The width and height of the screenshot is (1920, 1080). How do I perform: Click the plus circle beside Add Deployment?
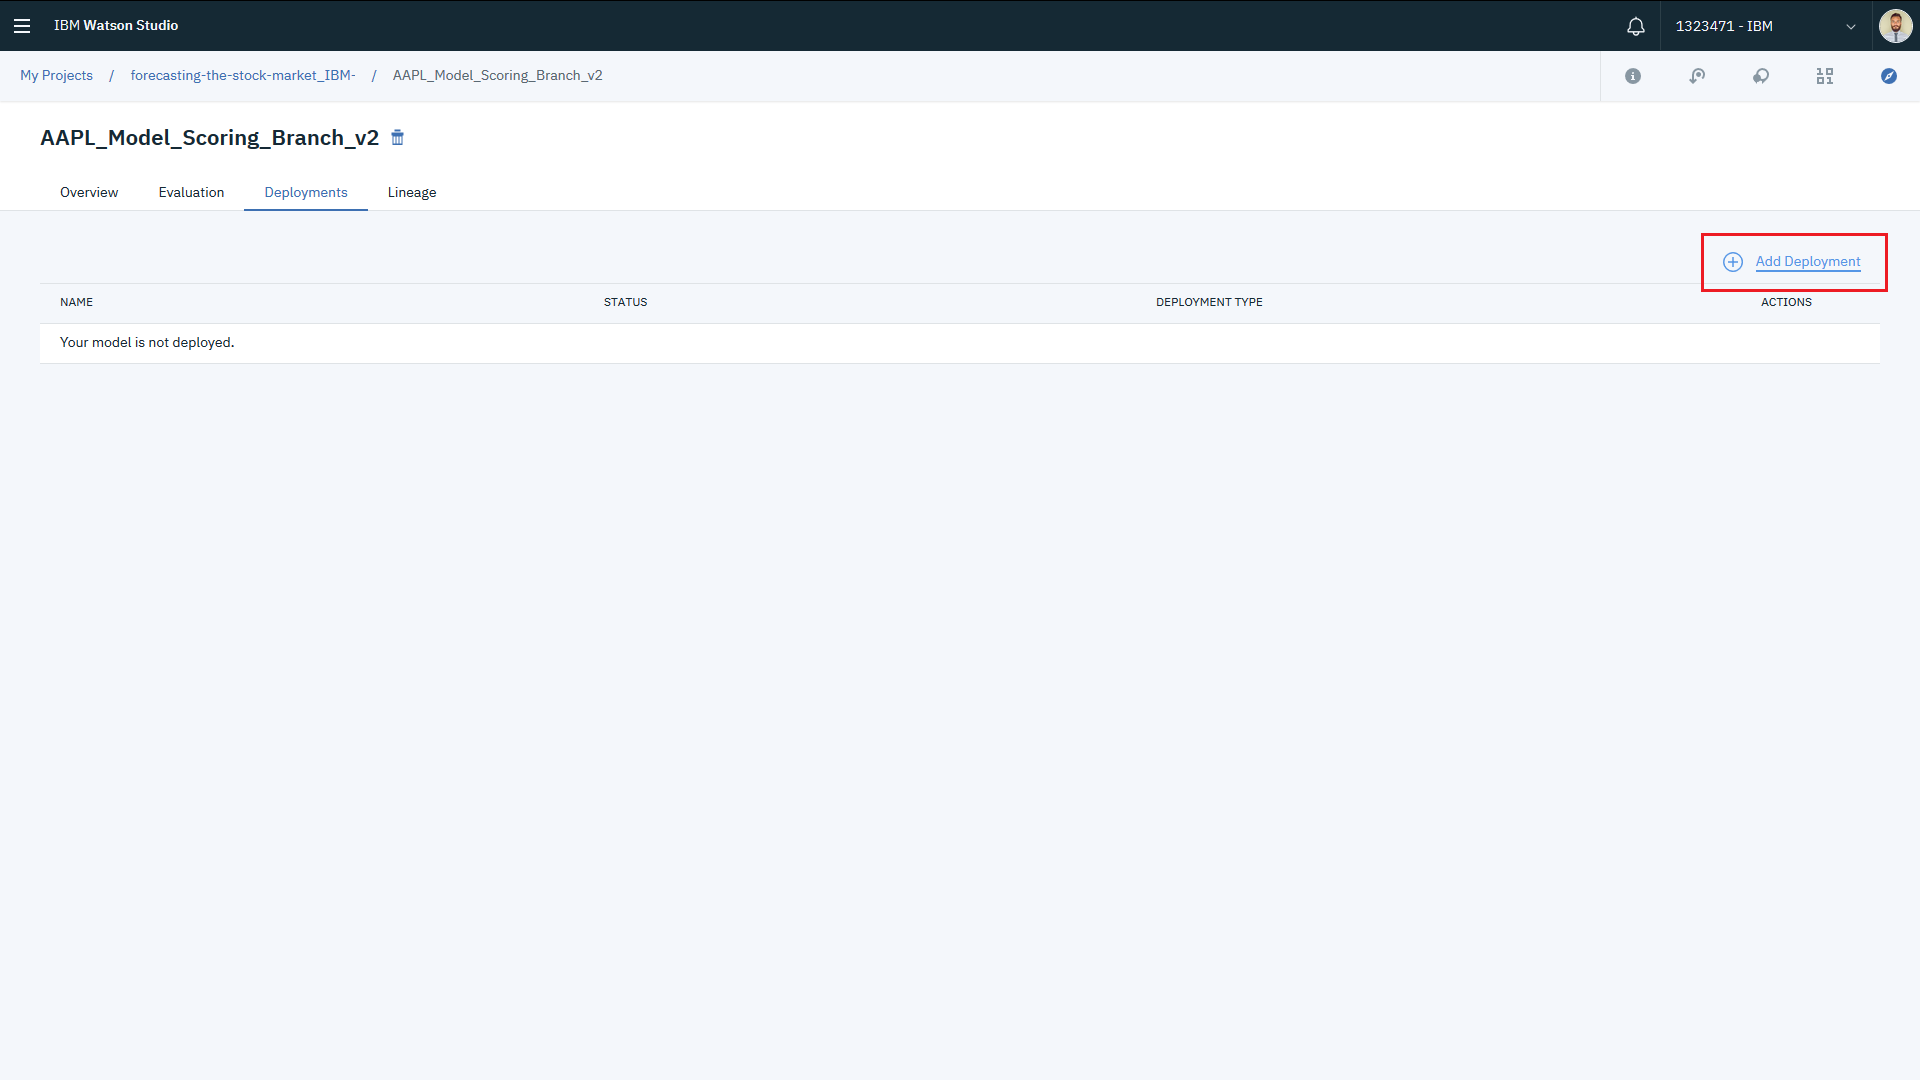(1733, 262)
